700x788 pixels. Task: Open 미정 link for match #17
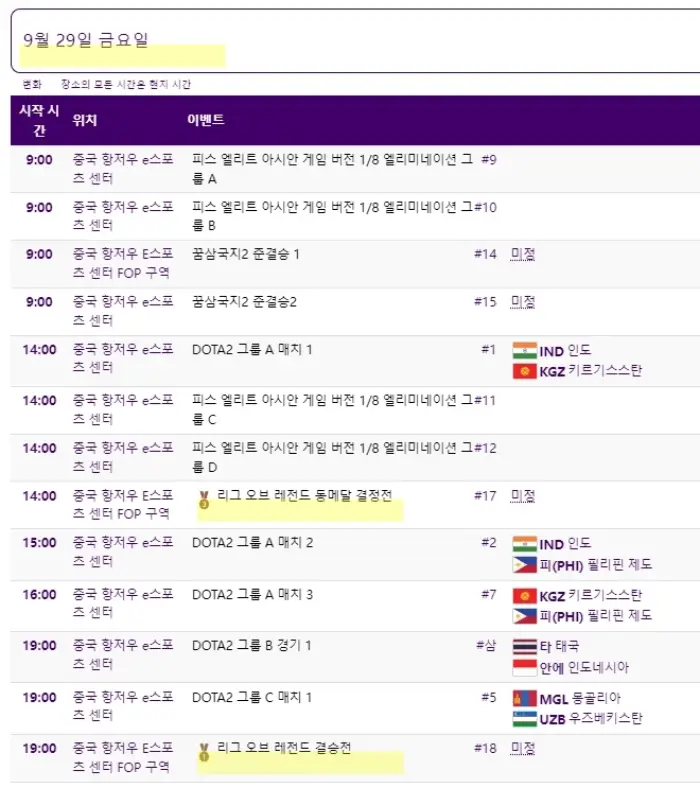coord(523,496)
